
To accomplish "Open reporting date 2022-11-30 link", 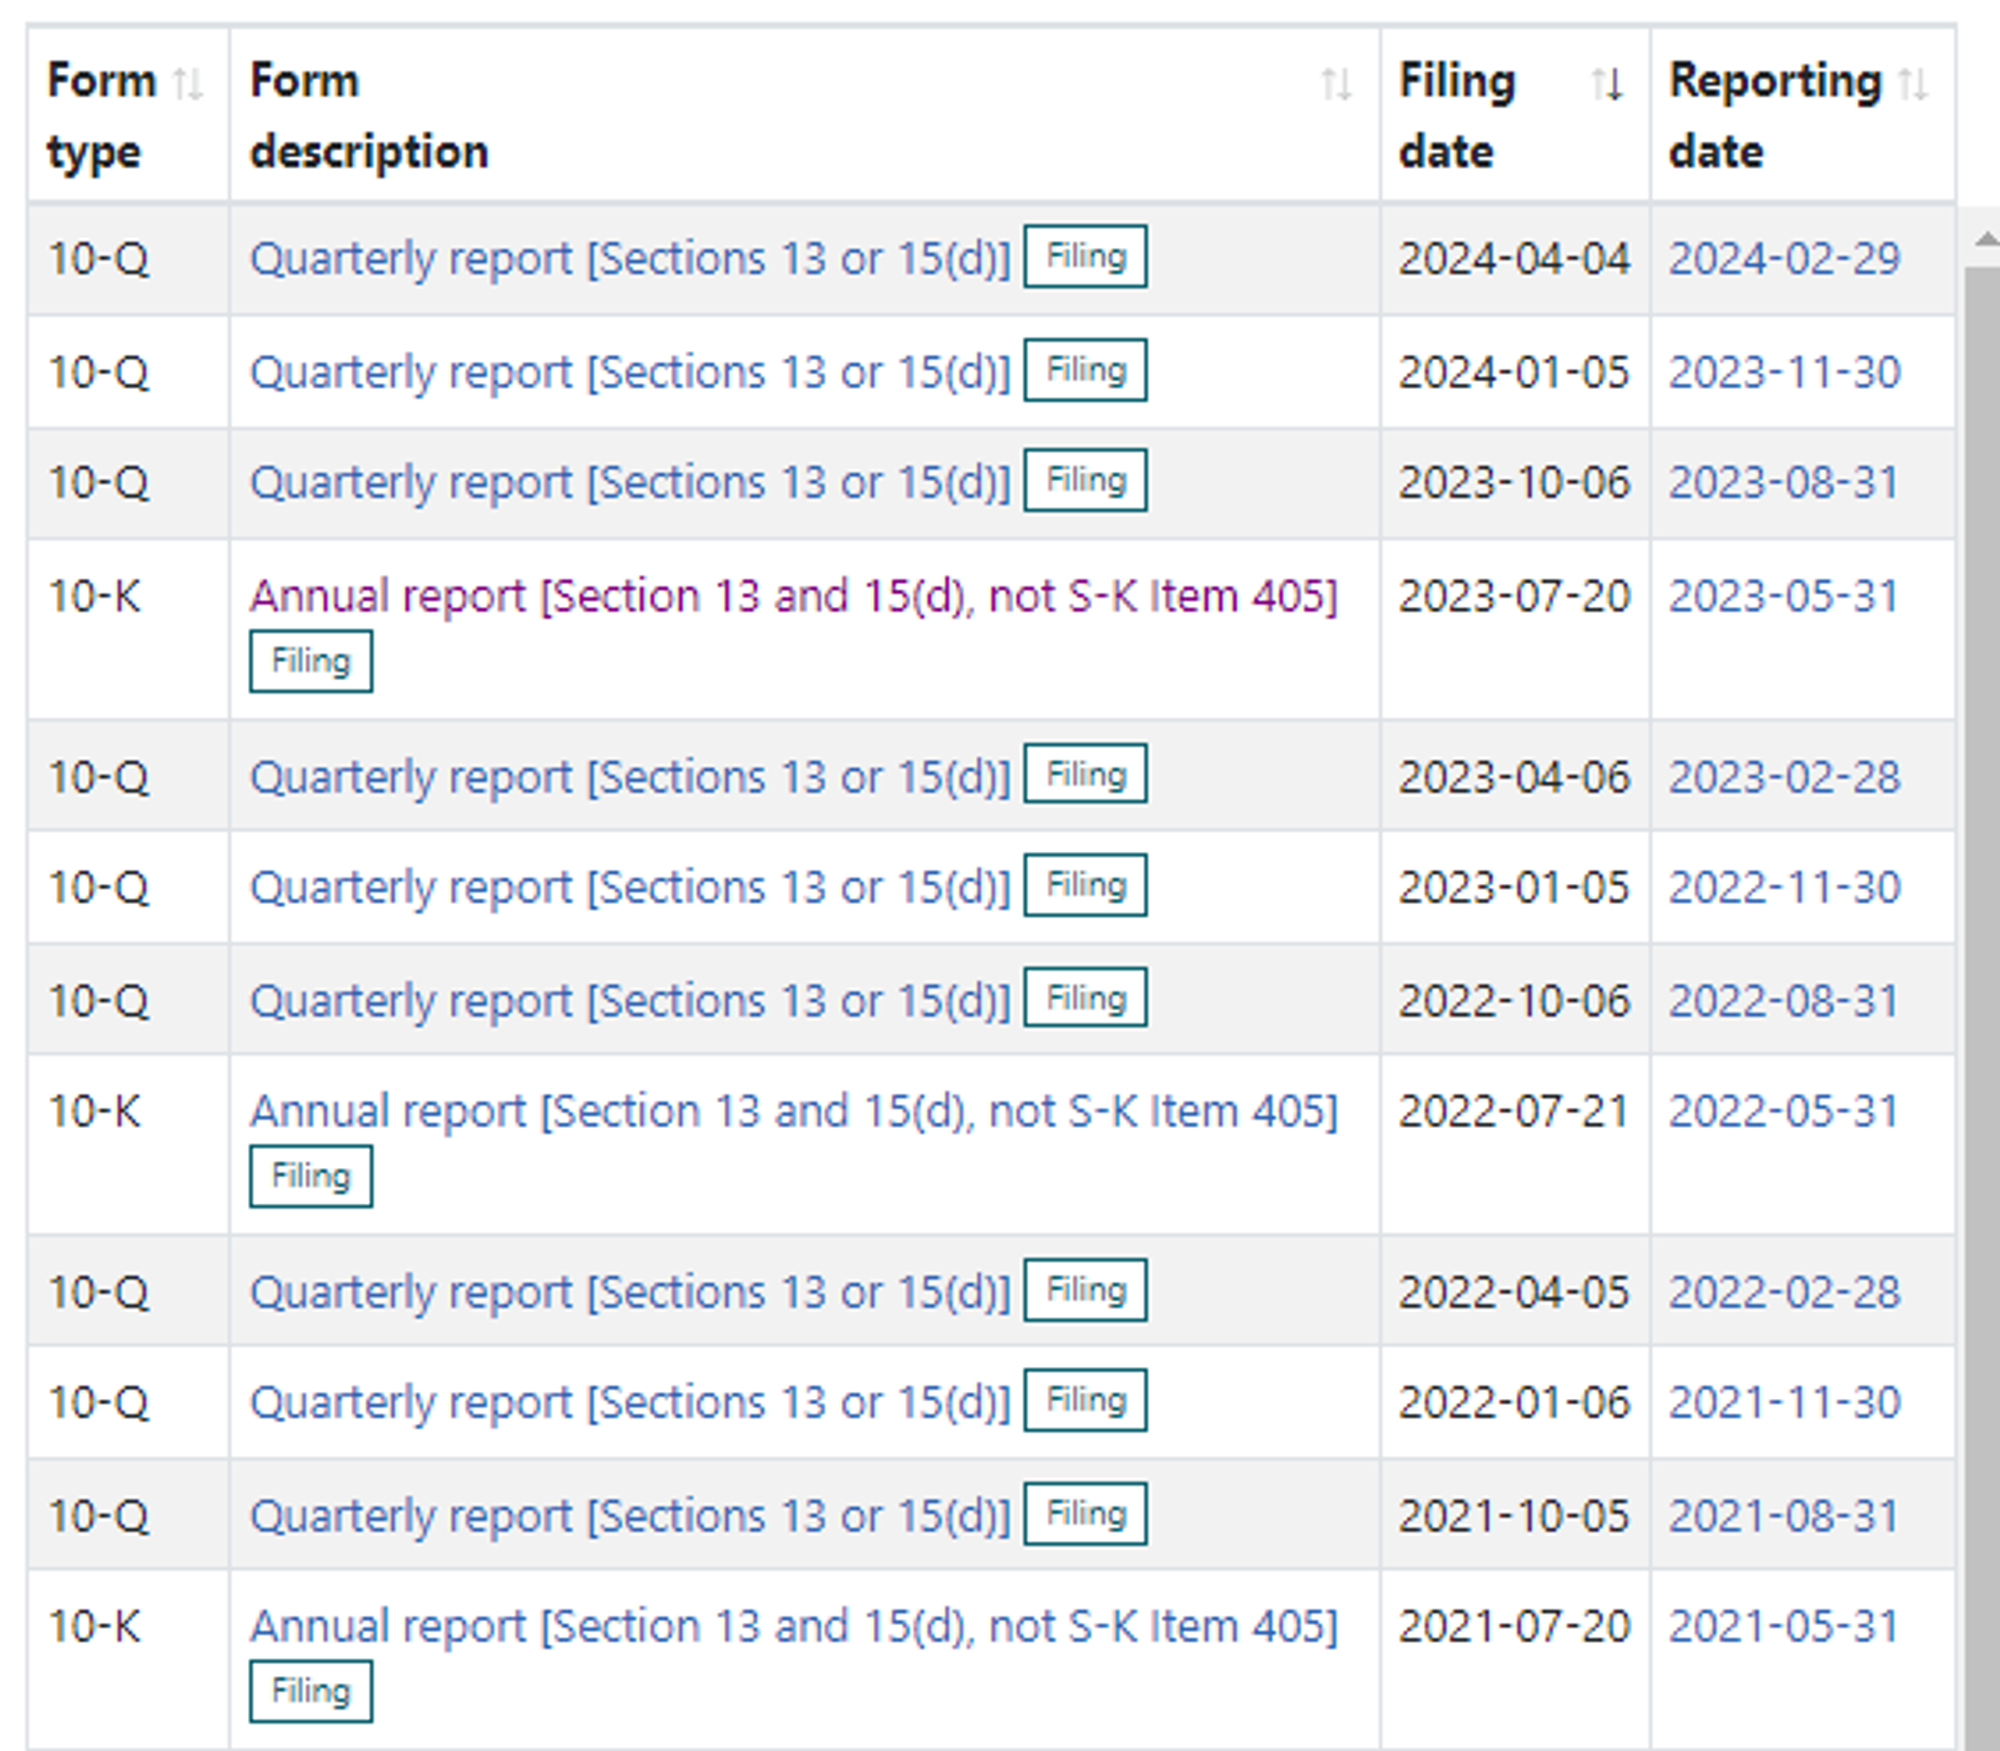I will coord(1784,888).
